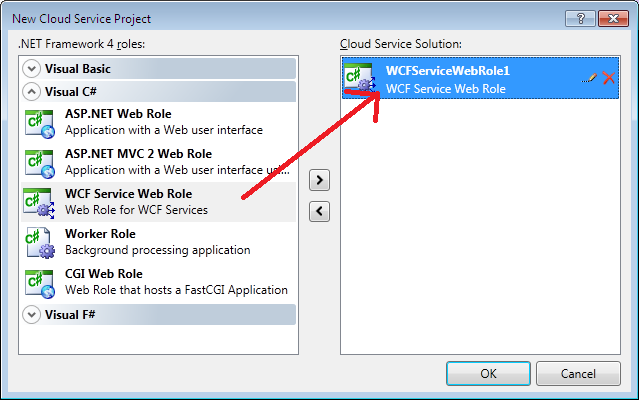
Task: Open help with the question mark button
Action: tap(580, 18)
